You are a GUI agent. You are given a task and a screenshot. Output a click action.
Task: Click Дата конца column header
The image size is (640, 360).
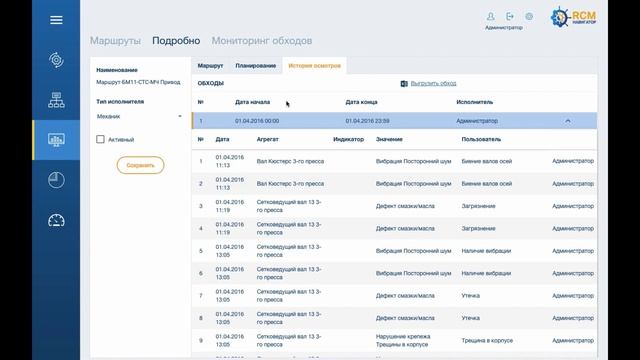point(361,102)
